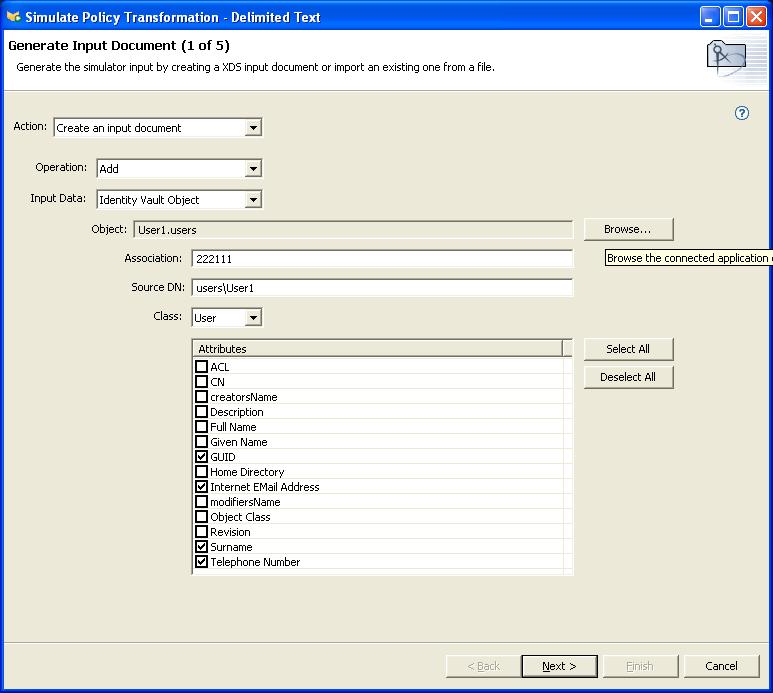Image resolution: width=773 pixels, height=693 pixels.
Task: Cancel the simulation wizard
Action: tap(721, 666)
